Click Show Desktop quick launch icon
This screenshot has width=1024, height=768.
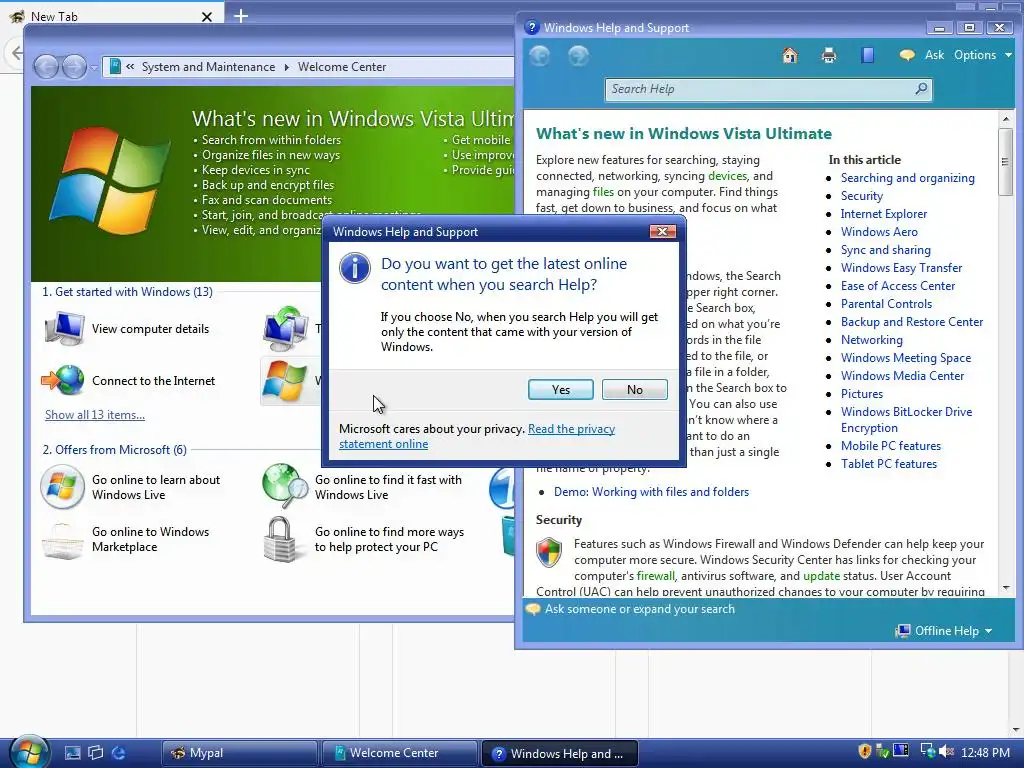[72, 753]
